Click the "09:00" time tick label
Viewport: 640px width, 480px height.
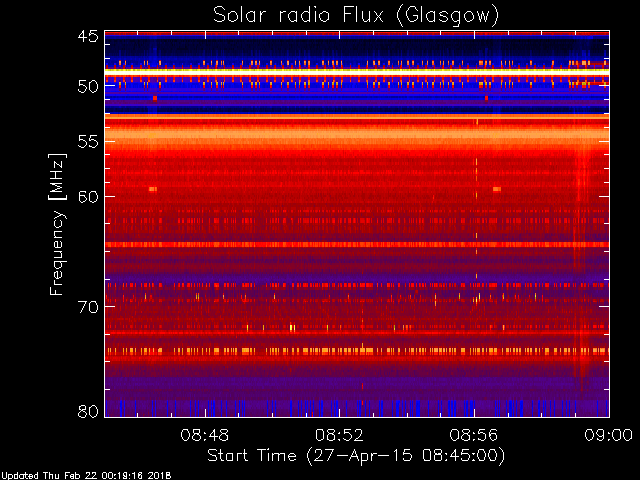click(608, 435)
